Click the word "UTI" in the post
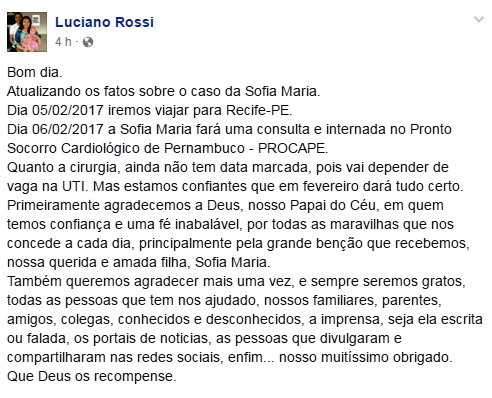The image size is (492, 398). coord(73,186)
